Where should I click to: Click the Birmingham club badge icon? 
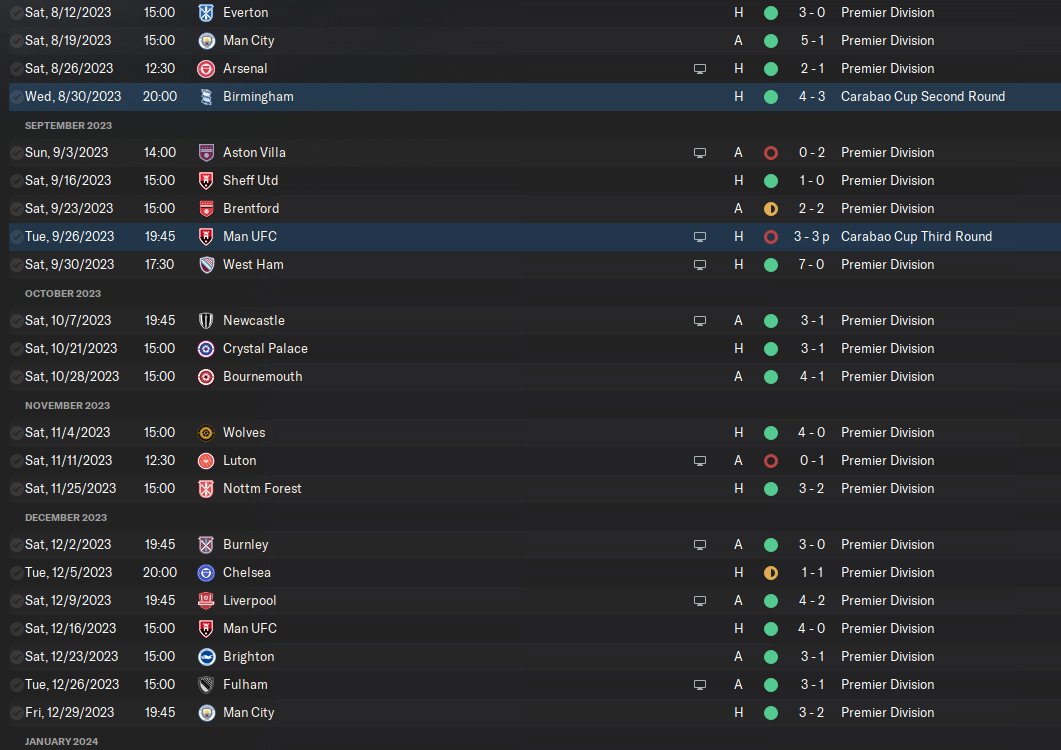point(206,97)
